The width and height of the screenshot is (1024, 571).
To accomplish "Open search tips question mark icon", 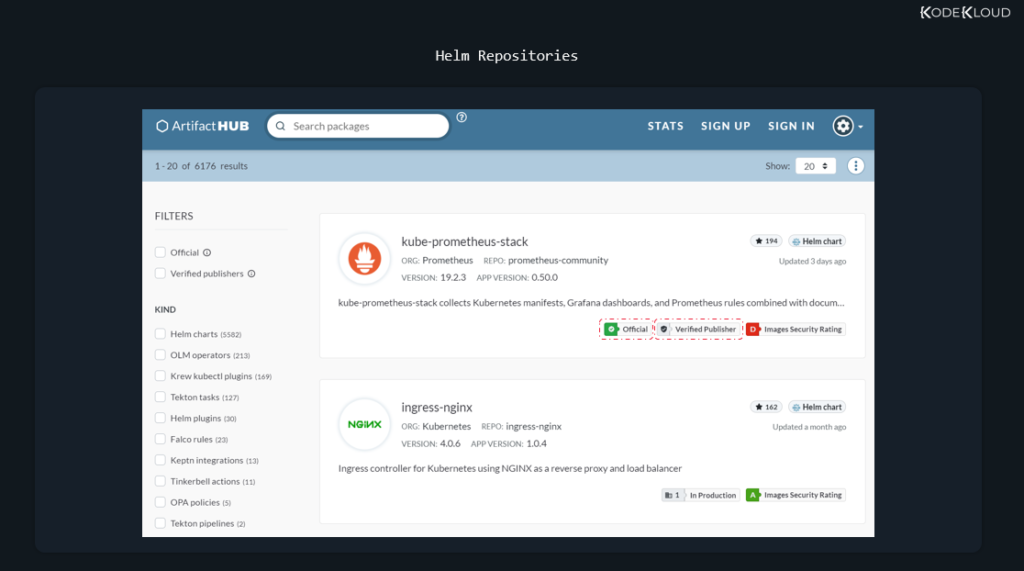I will coord(462,118).
